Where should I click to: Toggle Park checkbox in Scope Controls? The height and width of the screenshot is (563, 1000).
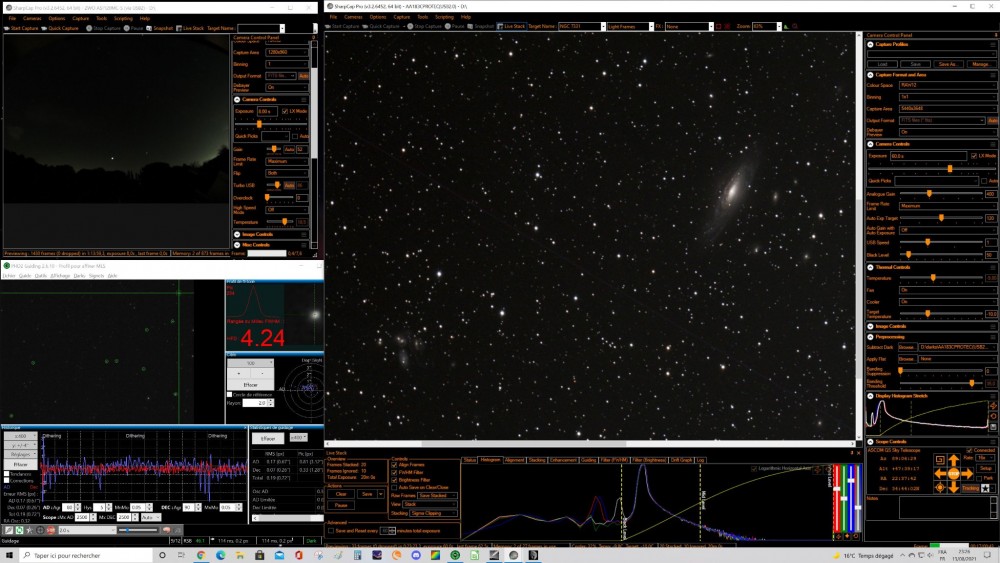tap(979, 478)
